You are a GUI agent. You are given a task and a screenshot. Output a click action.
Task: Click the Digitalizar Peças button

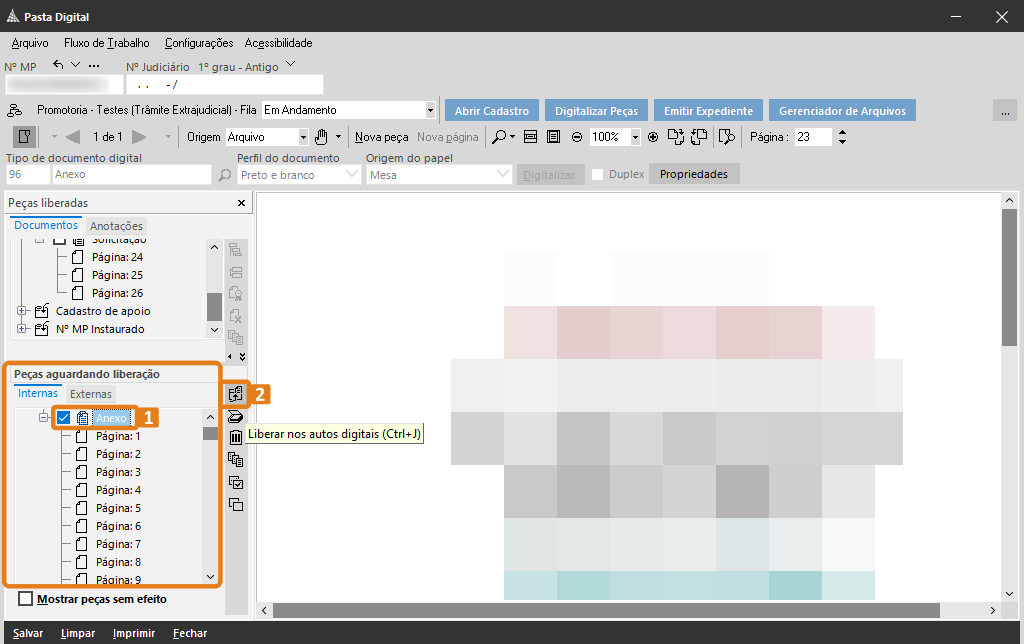pyautogui.click(x=596, y=110)
